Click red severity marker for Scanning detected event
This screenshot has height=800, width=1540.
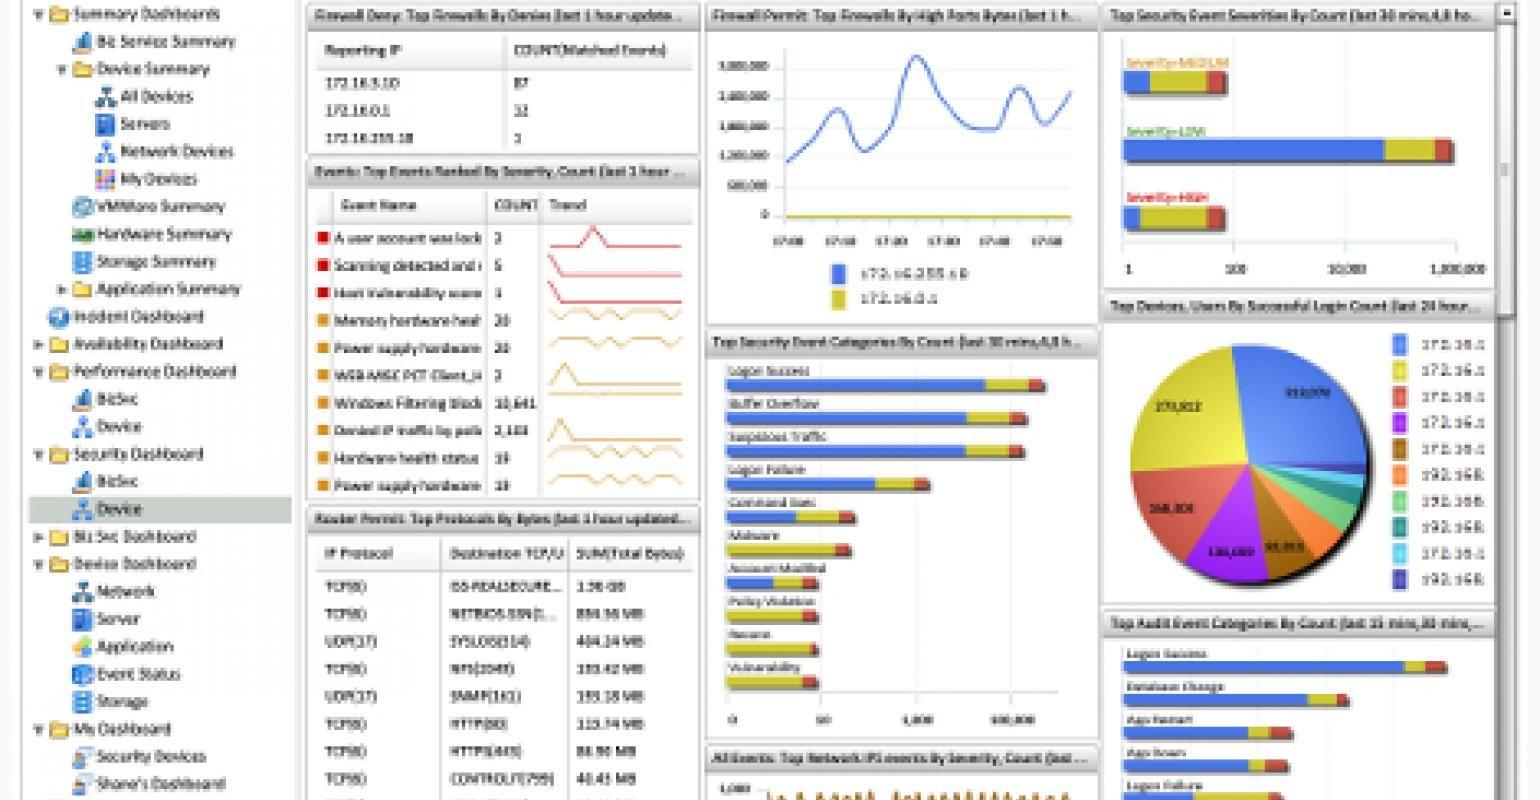coord(323,266)
